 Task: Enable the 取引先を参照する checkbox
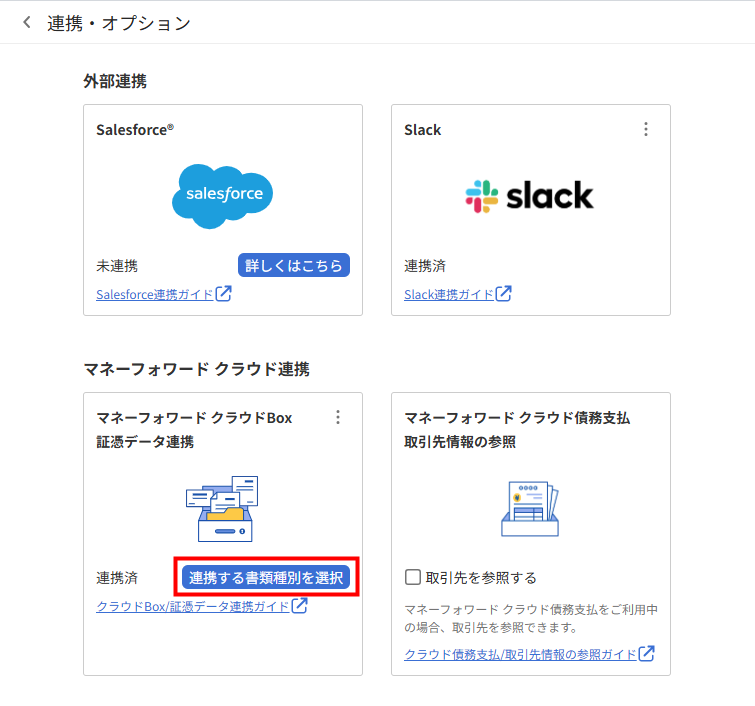coord(413,577)
